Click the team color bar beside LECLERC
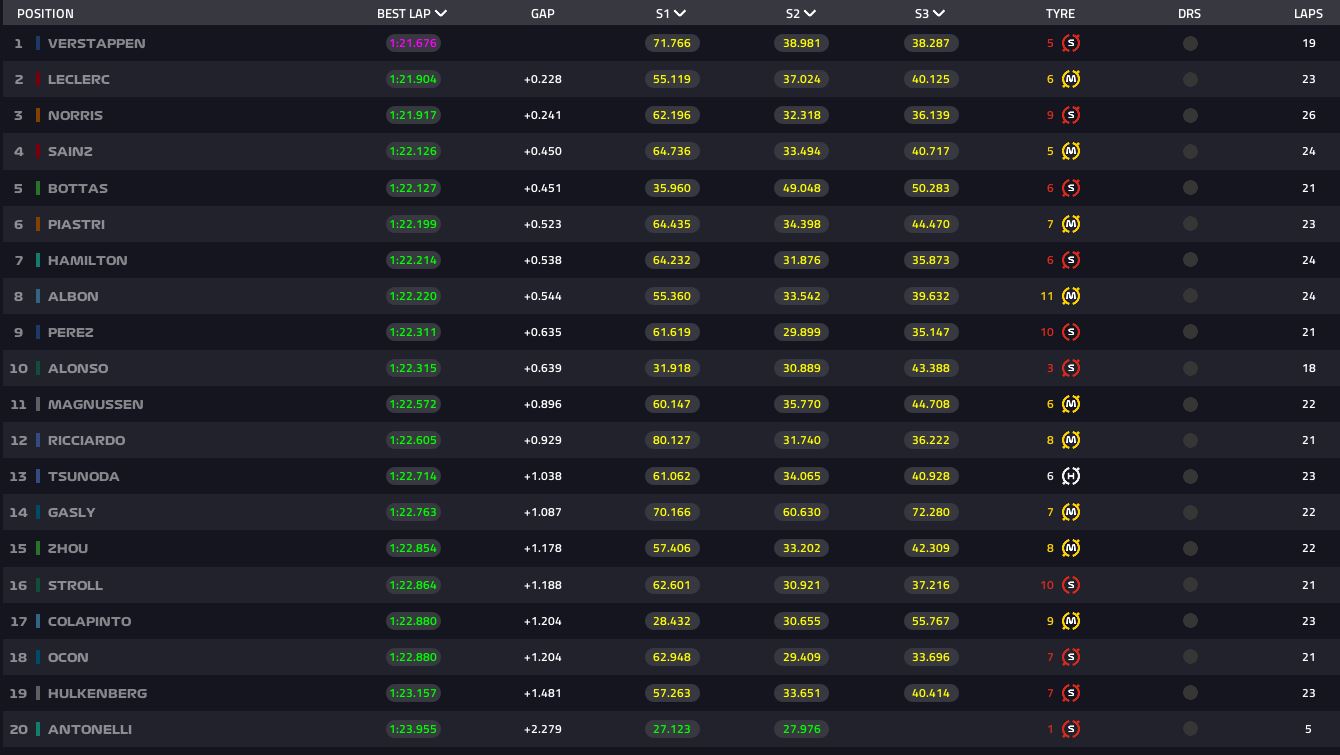The image size is (1340, 755). click(x=38, y=79)
